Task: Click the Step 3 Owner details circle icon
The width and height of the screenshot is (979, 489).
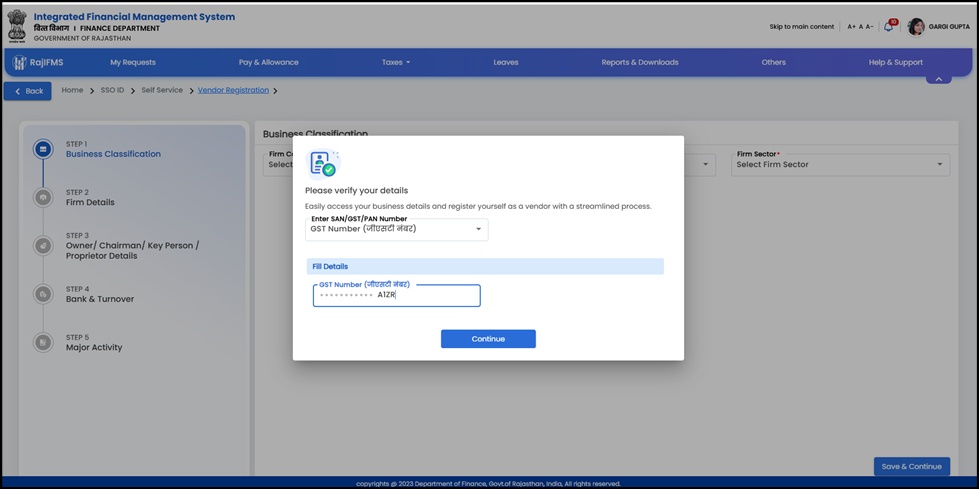Action: tap(43, 245)
